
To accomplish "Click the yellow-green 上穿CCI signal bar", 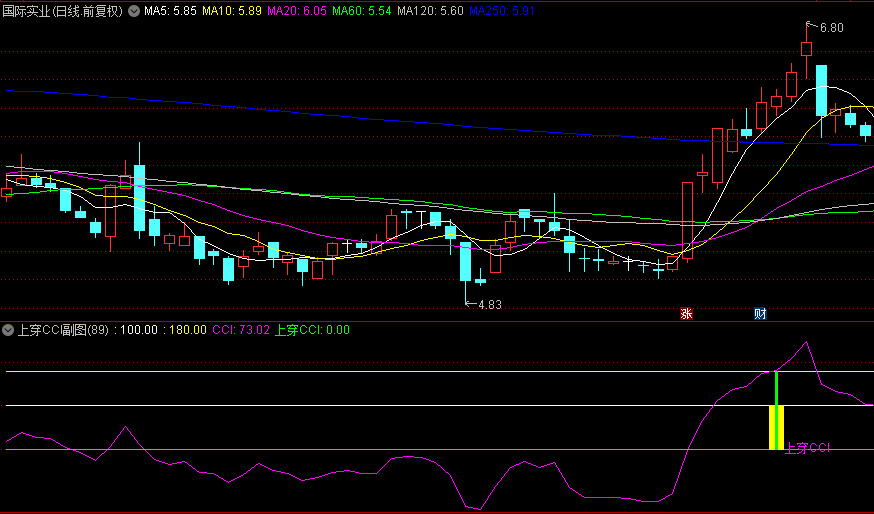I will click(x=776, y=411).
